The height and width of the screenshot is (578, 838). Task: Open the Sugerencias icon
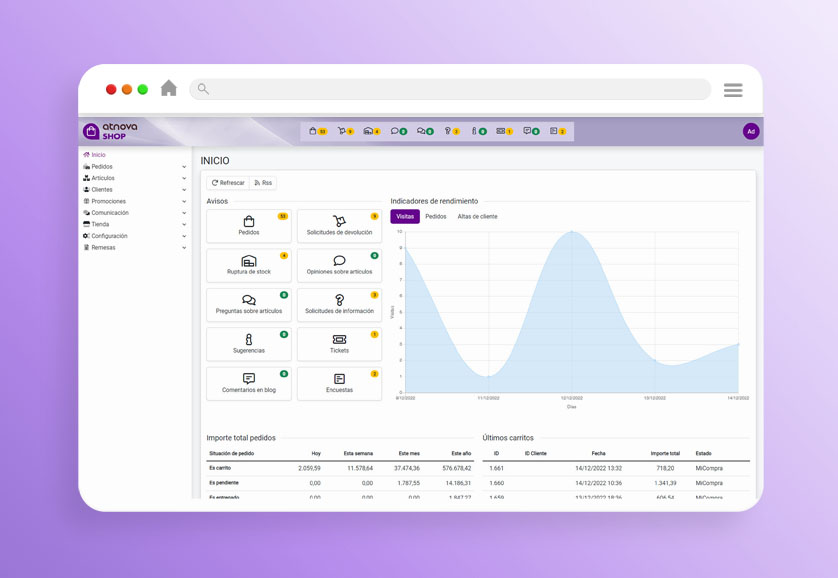[x=249, y=340]
